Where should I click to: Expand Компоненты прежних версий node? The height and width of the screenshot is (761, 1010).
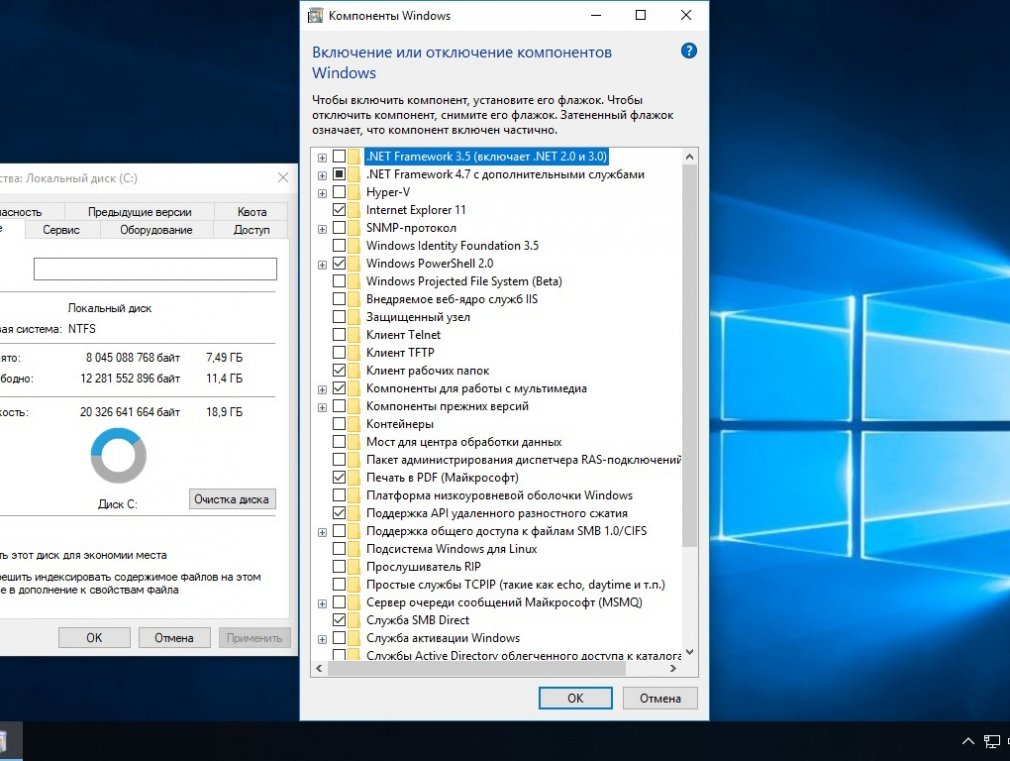[322, 407]
